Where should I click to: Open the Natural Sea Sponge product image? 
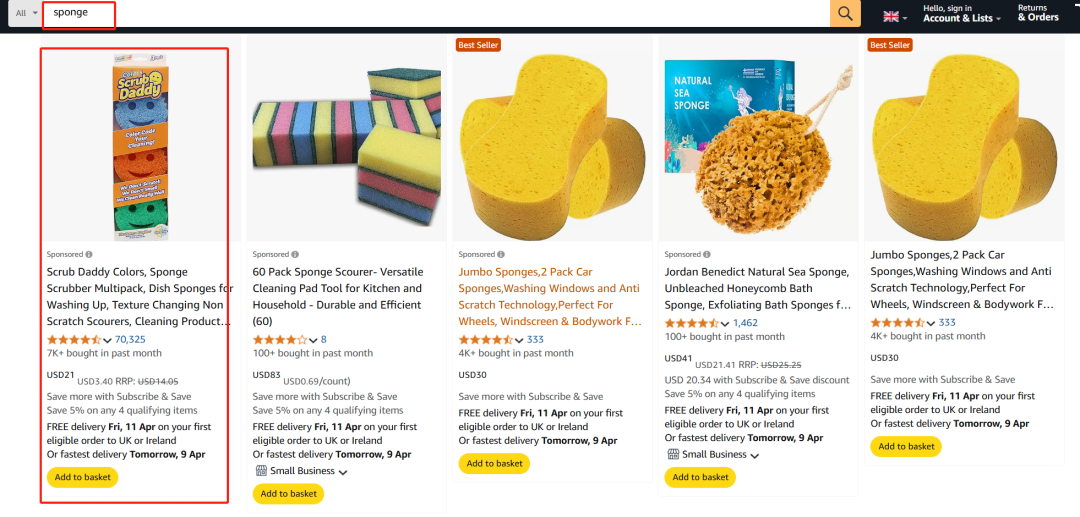pyautogui.click(x=757, y=138)
